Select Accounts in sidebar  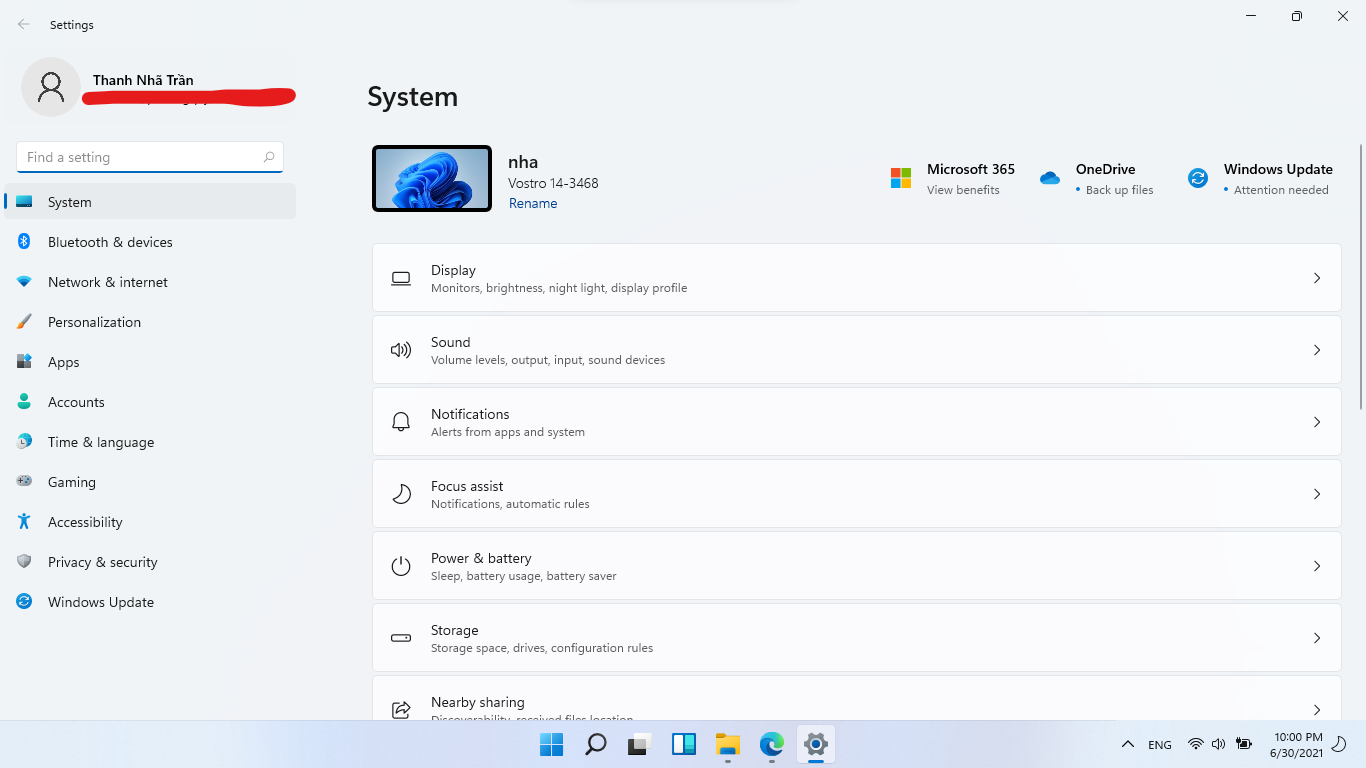pos(150,402)
